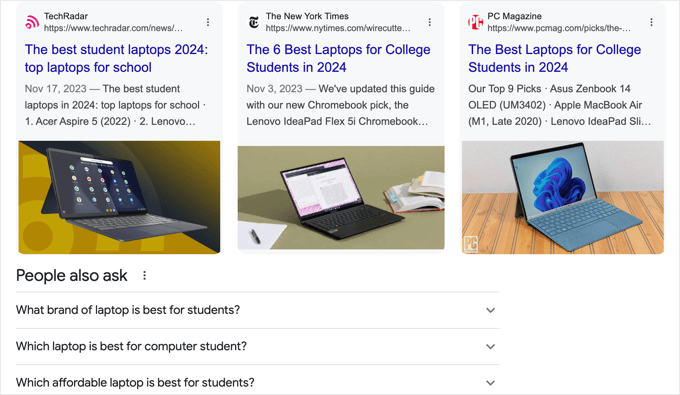This screenshot has width=680, height=395.
Task: Click the 'Our Top 9 Picks' snippet text
Action: coord(504,89)
